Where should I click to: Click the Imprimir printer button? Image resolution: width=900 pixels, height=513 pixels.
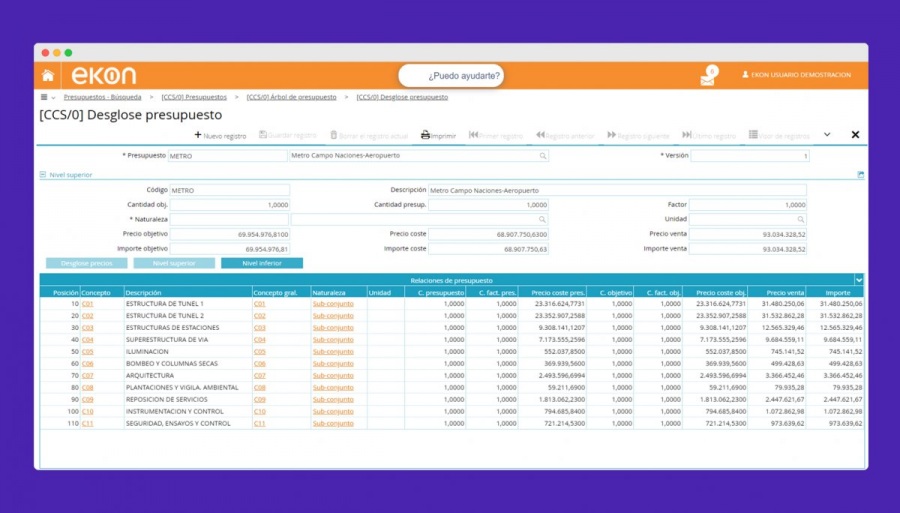pos(439,135)
